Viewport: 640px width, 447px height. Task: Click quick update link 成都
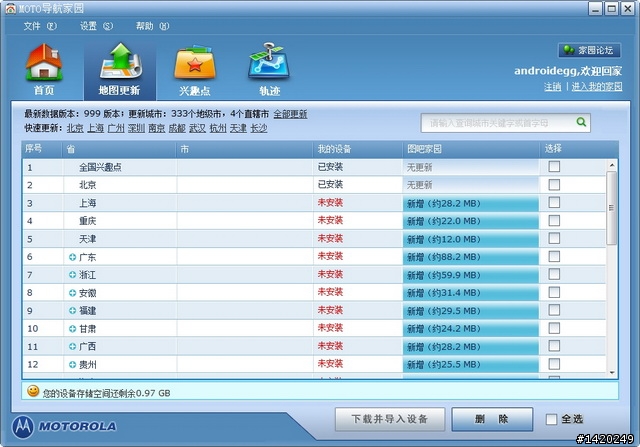[x=177, y=128]
